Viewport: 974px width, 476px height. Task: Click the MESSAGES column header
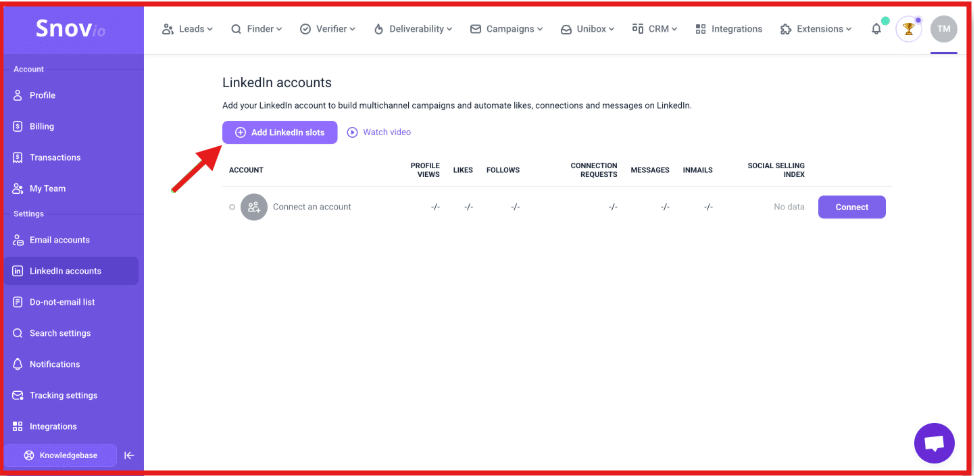[650, 170]
